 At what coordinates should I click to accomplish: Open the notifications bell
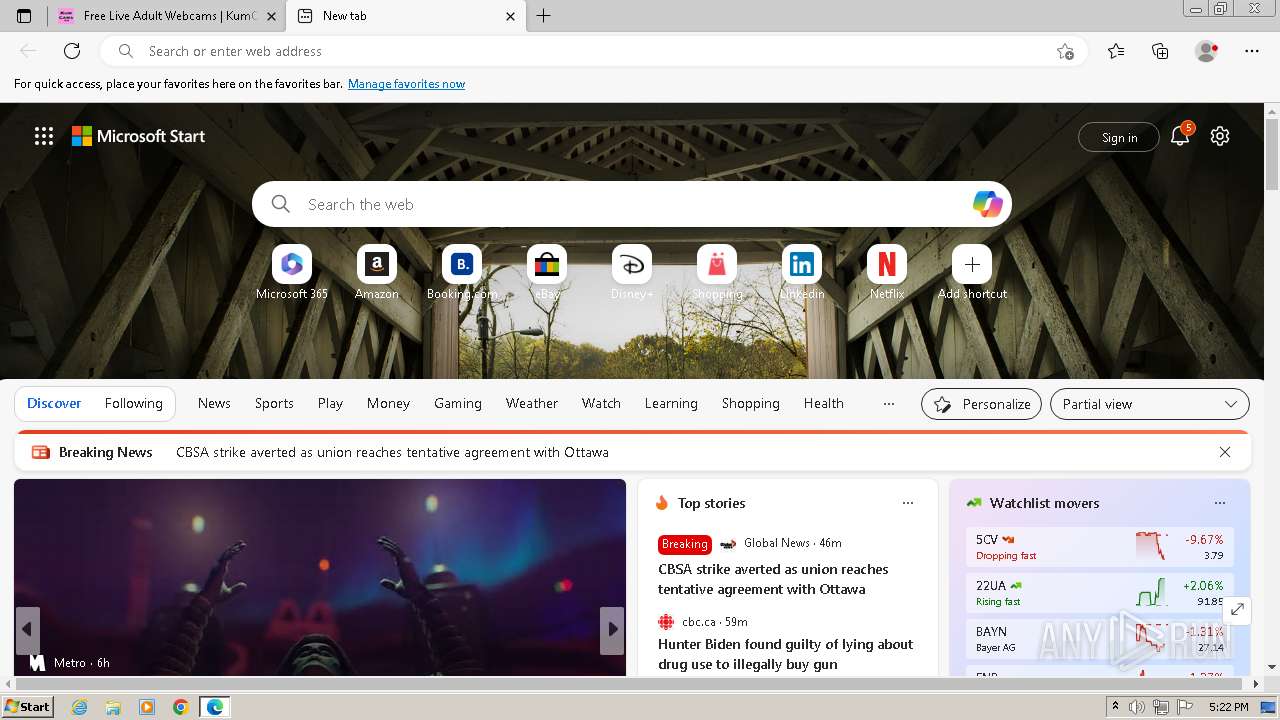tap(1180, 137)
